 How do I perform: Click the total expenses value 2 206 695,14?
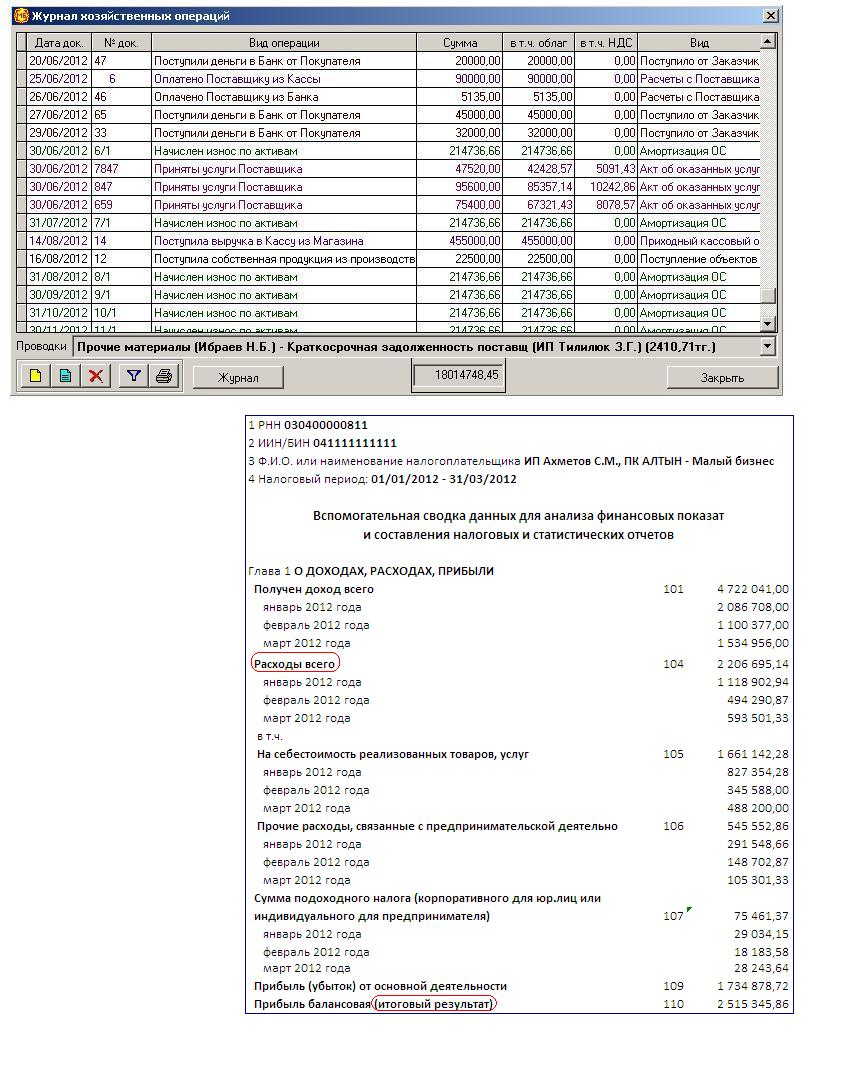coord(753,664)
